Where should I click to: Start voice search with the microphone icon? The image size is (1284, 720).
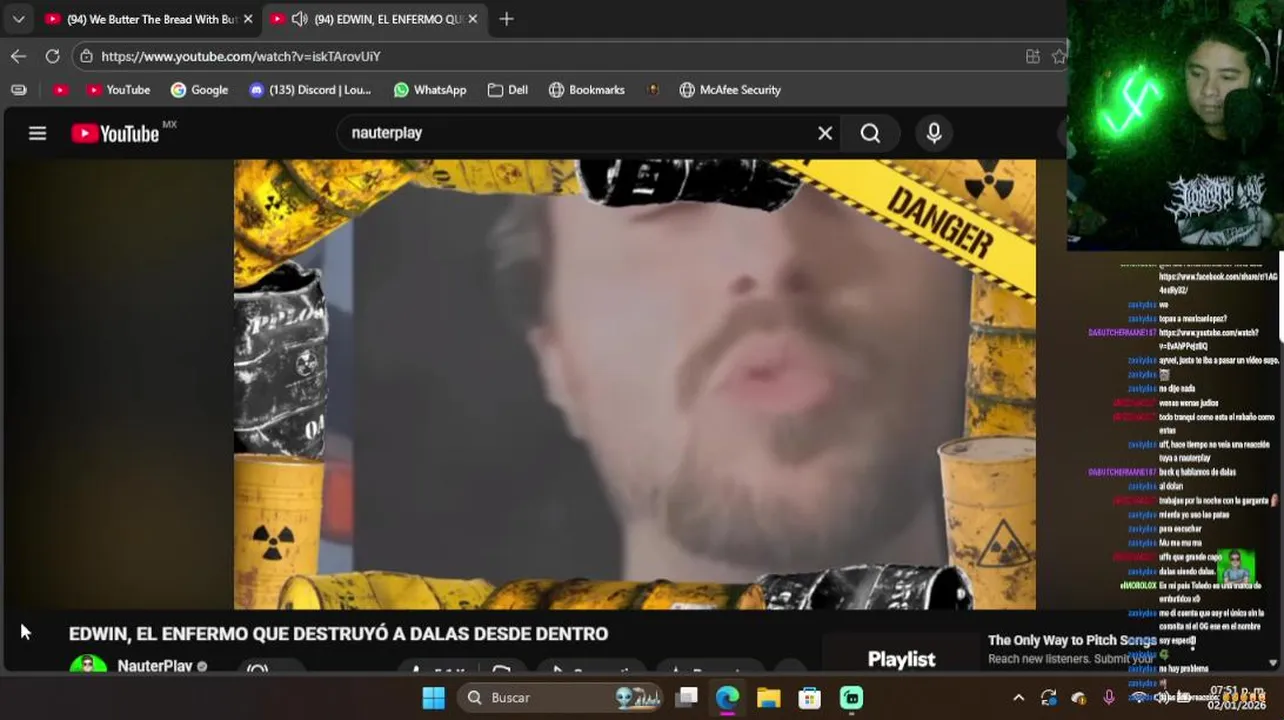pos(934,133)
